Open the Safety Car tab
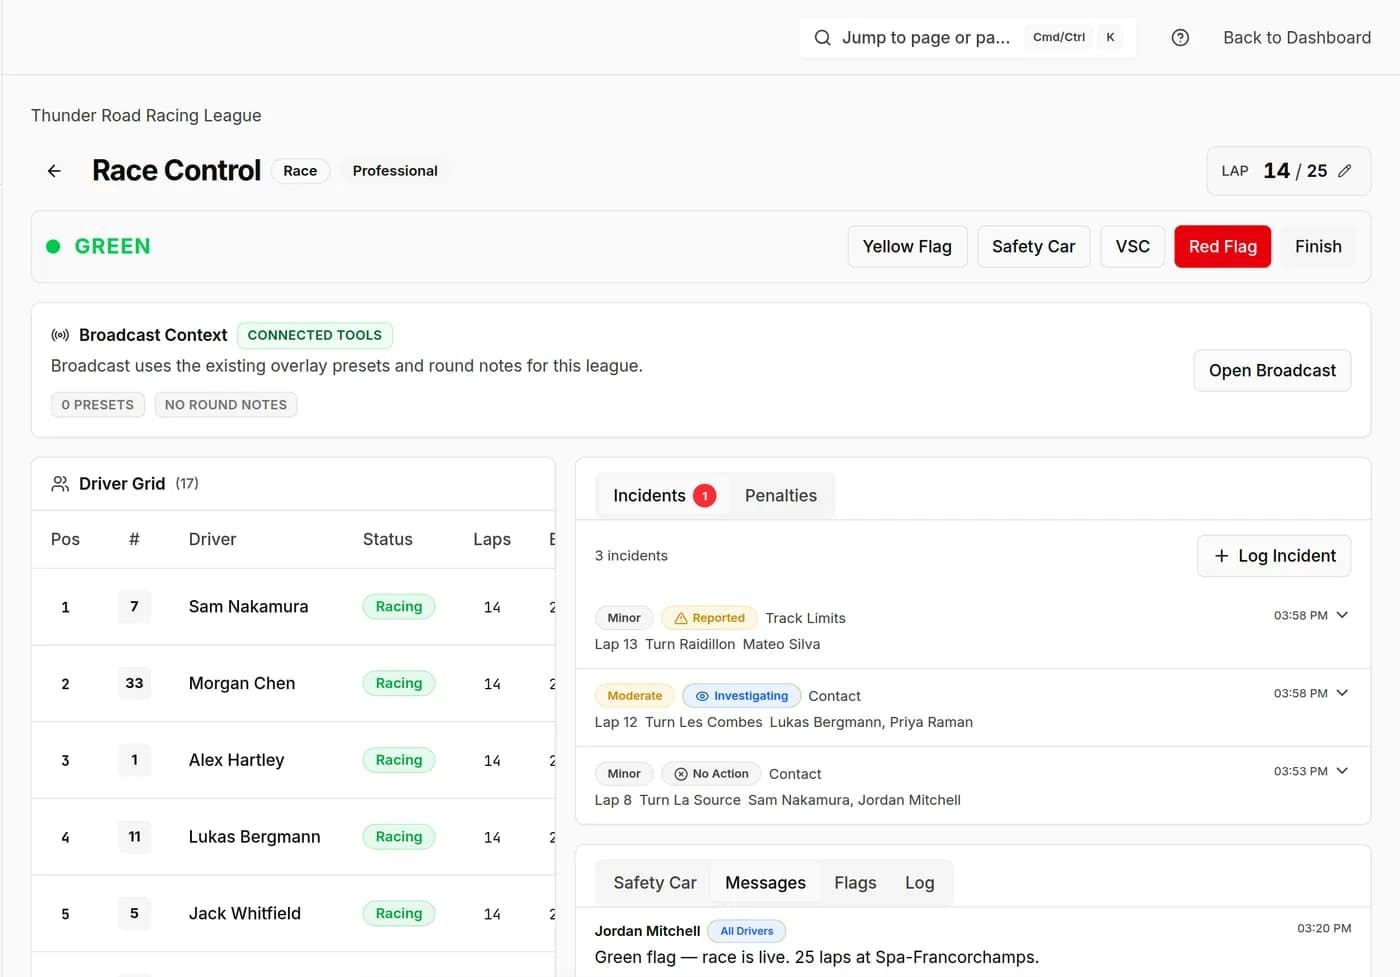The image size is (1400, 977). (x=655, y=883)
